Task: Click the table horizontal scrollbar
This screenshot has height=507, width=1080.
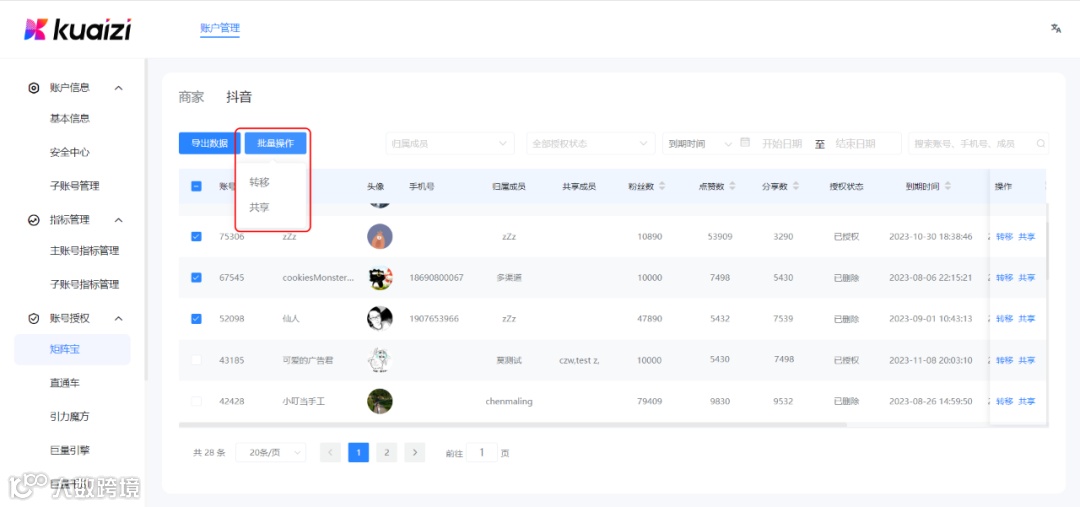Action: 512,425
